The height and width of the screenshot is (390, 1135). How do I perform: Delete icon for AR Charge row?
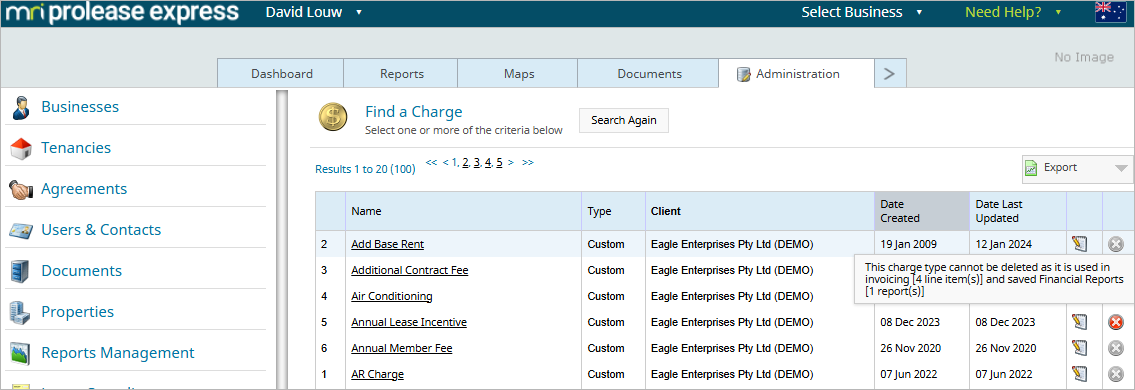pyautogui.click(x=1115, y=375)
